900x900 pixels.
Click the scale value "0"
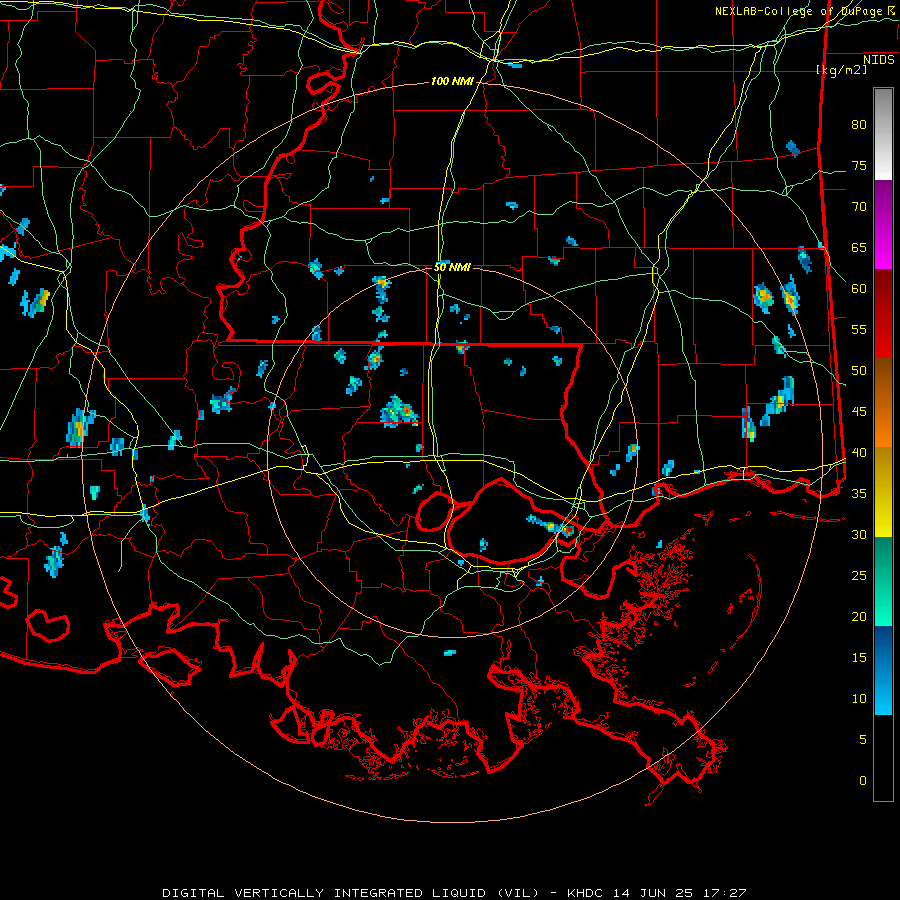(x=863, y=781)
